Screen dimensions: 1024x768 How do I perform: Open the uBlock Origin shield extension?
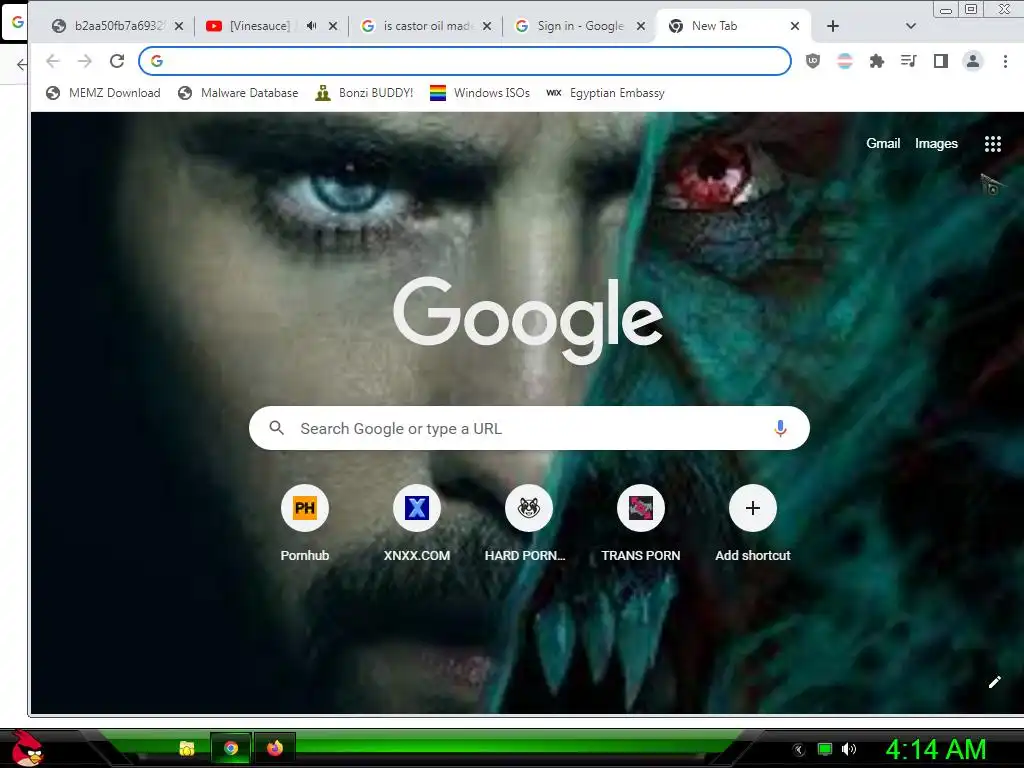point(813,61)
